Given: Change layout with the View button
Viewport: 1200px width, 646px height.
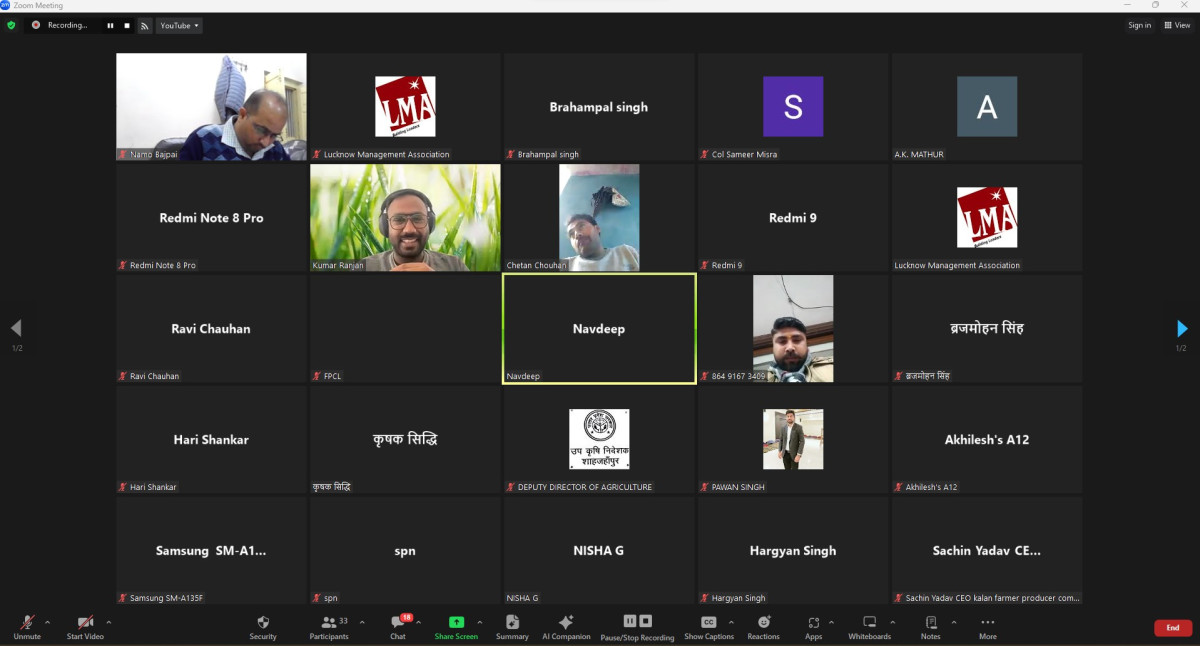Looking at the screenshot, I should (1177, 25).
